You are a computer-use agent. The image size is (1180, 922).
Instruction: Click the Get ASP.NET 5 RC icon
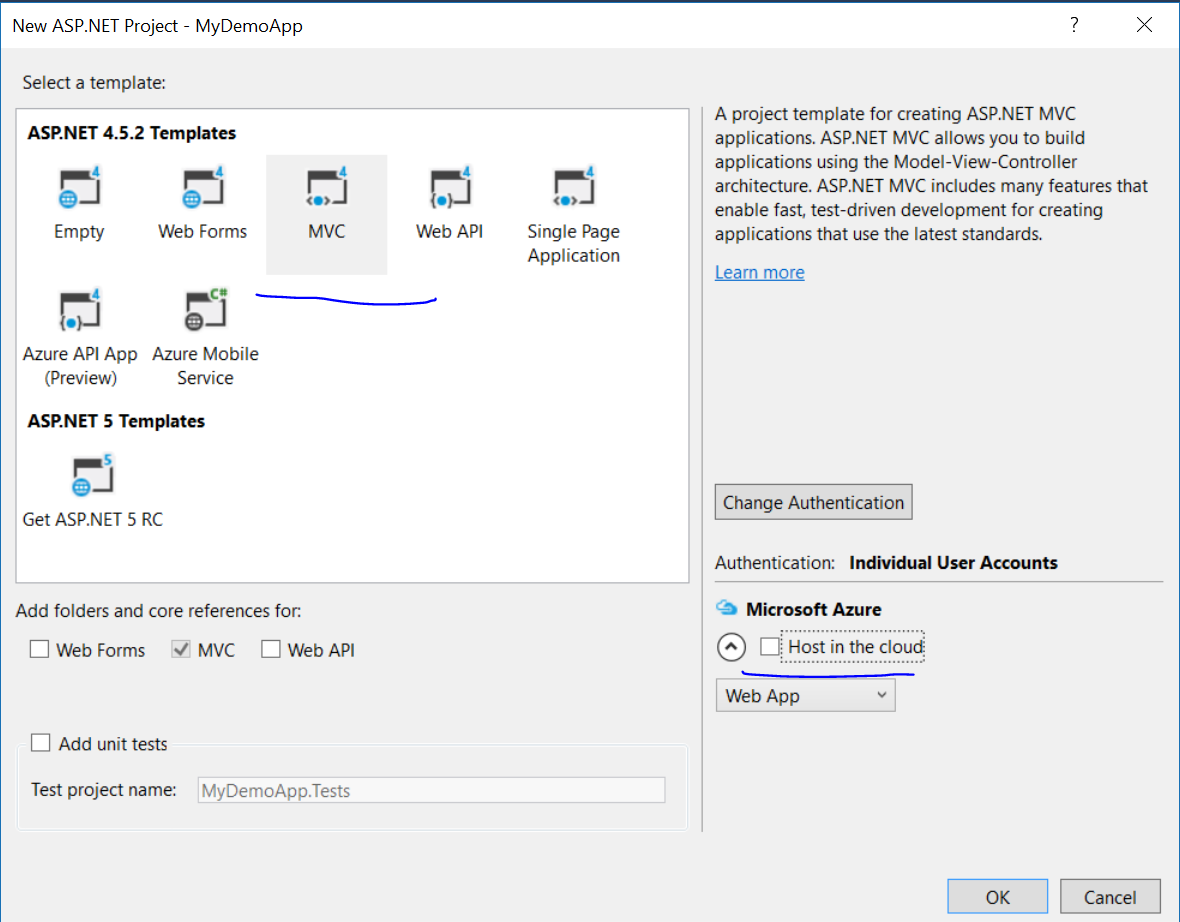93,475
